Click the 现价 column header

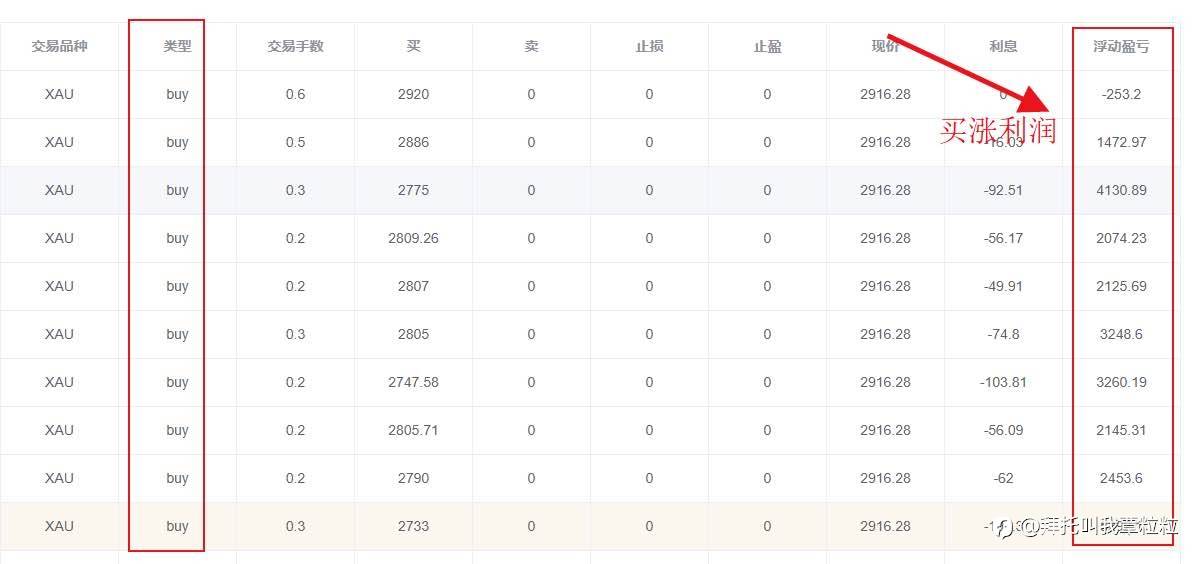pyautogui.click(x=885, y=46)
